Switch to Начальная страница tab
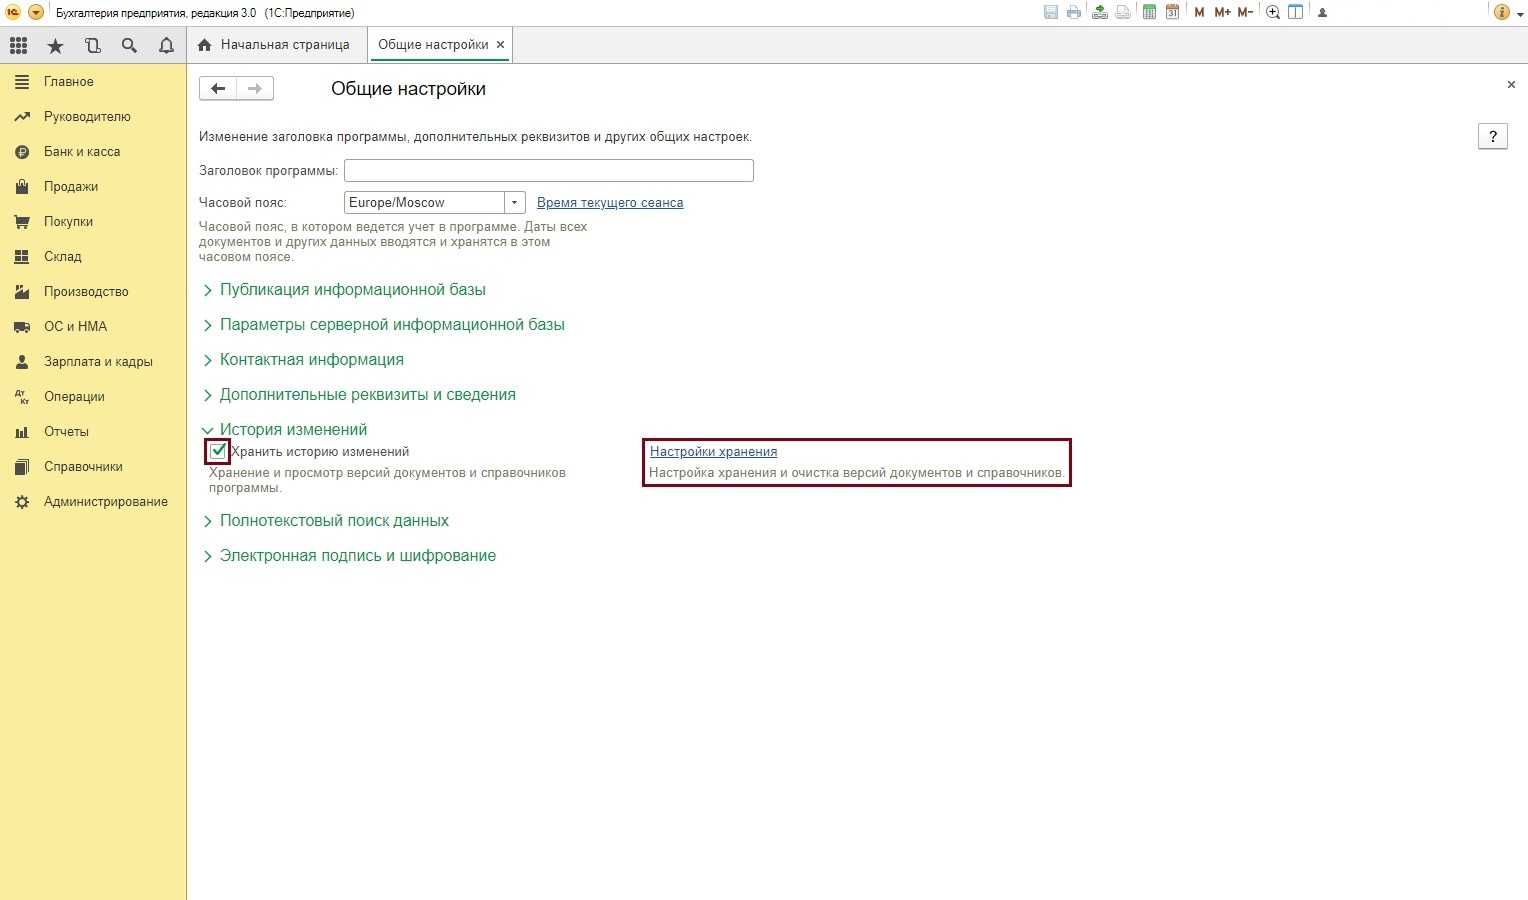The width and height of the screenshot is (1528, 900). 274,45
